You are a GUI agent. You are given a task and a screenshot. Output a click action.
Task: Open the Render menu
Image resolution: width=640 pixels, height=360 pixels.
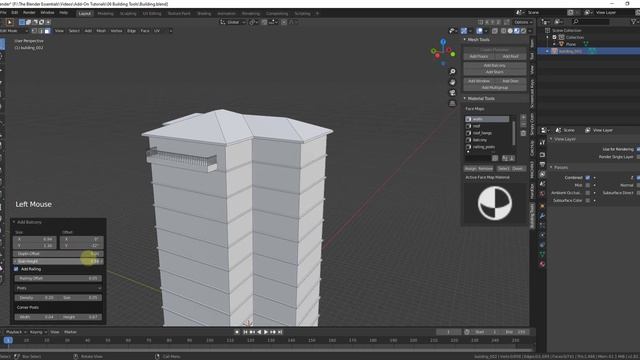tap(29, 13)
